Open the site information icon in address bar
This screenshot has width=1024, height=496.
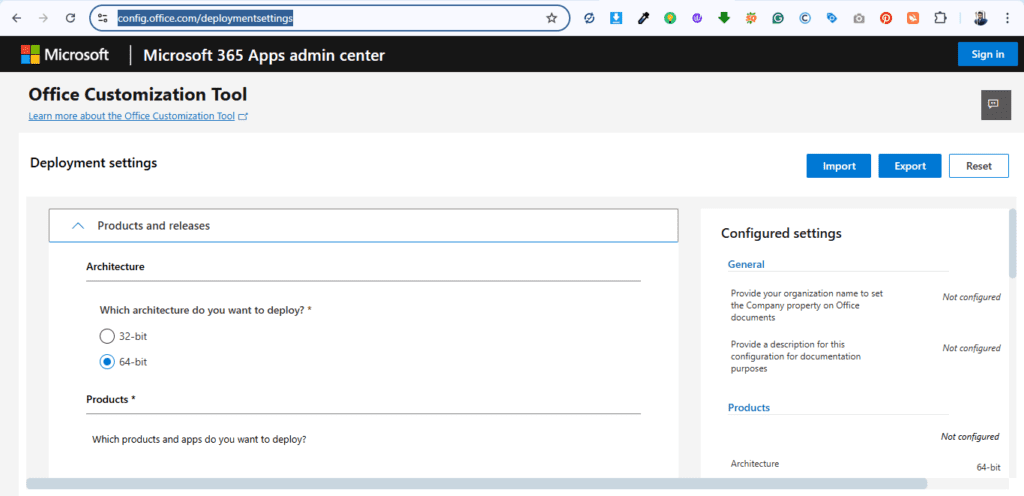coord(103,18)
